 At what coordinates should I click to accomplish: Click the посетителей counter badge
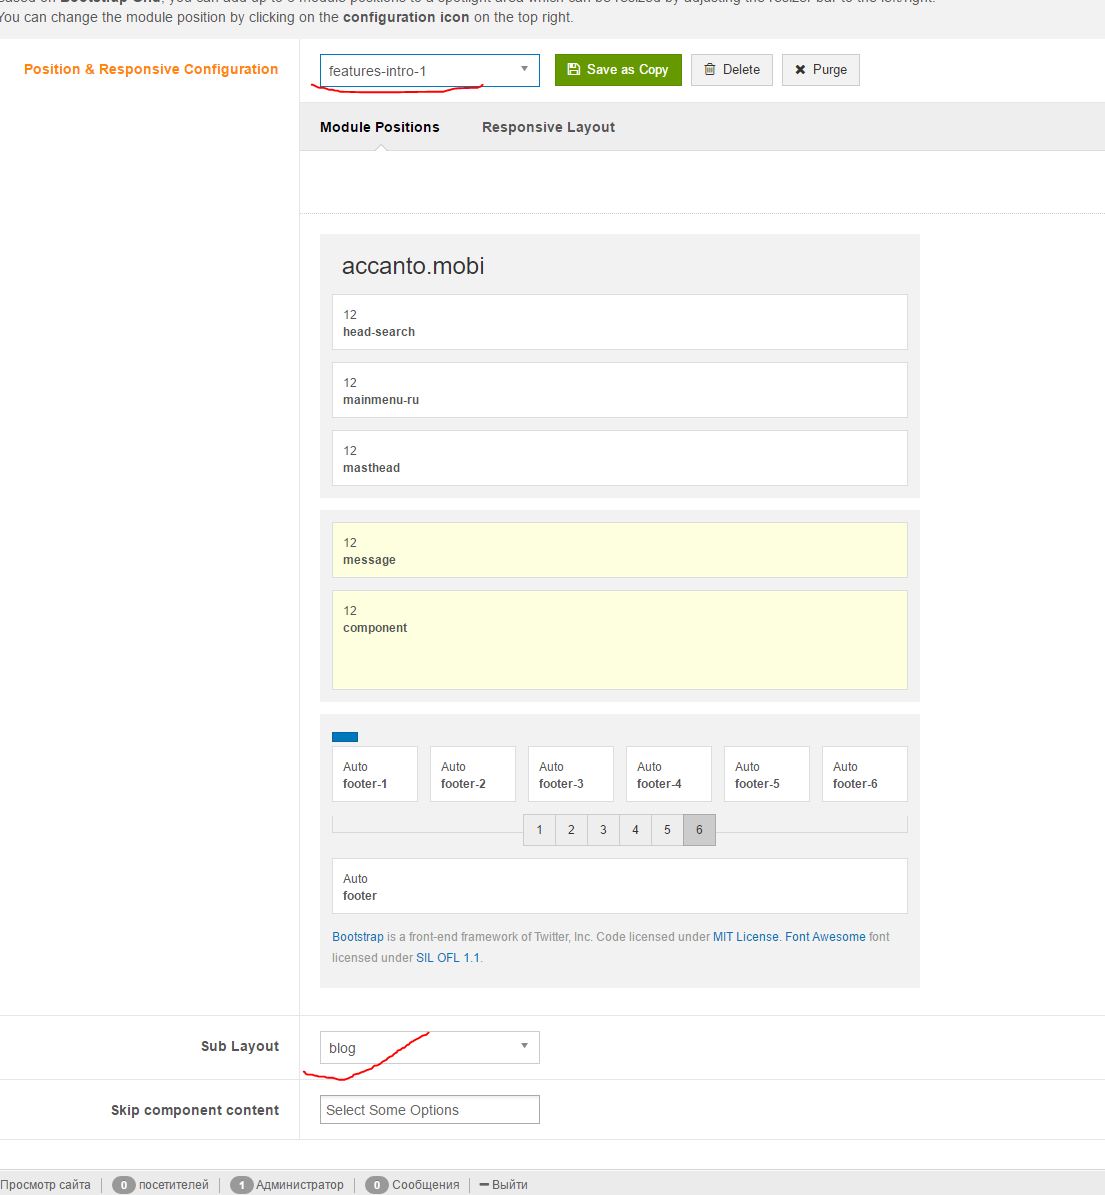(x=123, y=1185)
